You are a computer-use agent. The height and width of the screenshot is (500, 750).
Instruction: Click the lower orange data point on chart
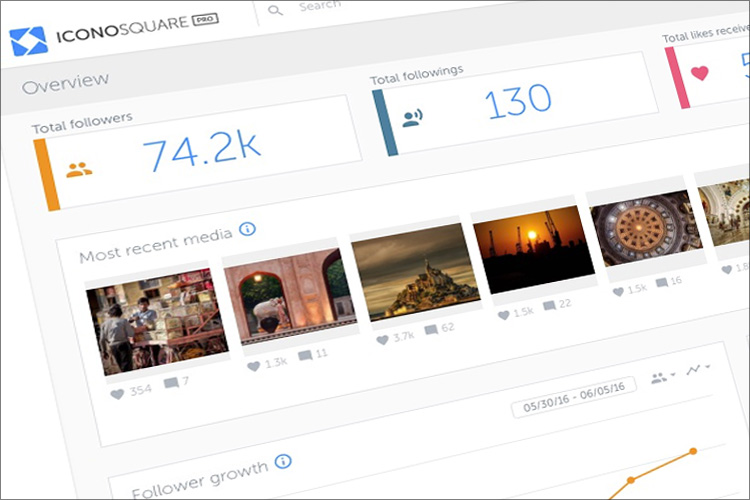click(631, 479)
